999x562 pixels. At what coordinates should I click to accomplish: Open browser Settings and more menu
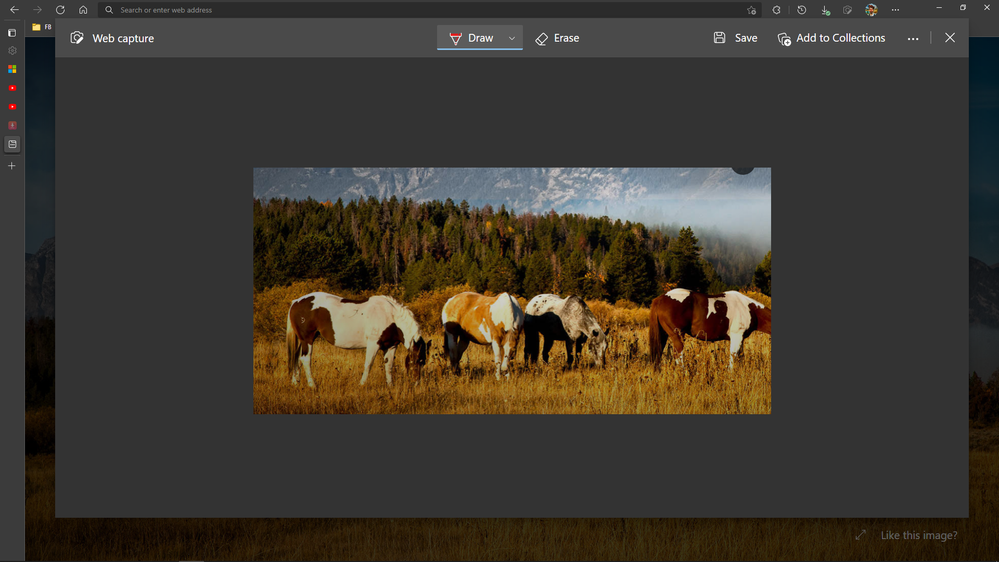(895, 10)
